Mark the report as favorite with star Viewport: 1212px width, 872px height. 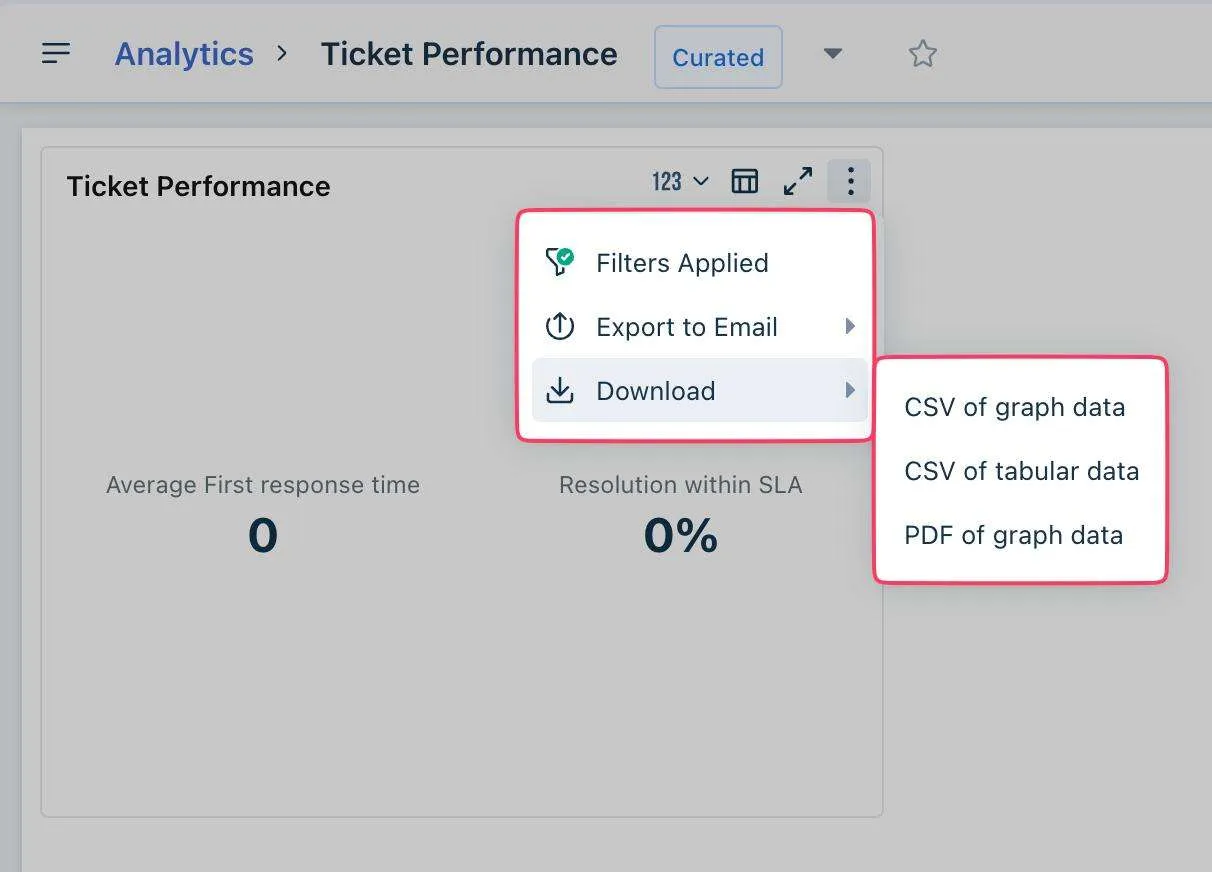point(922,53)
